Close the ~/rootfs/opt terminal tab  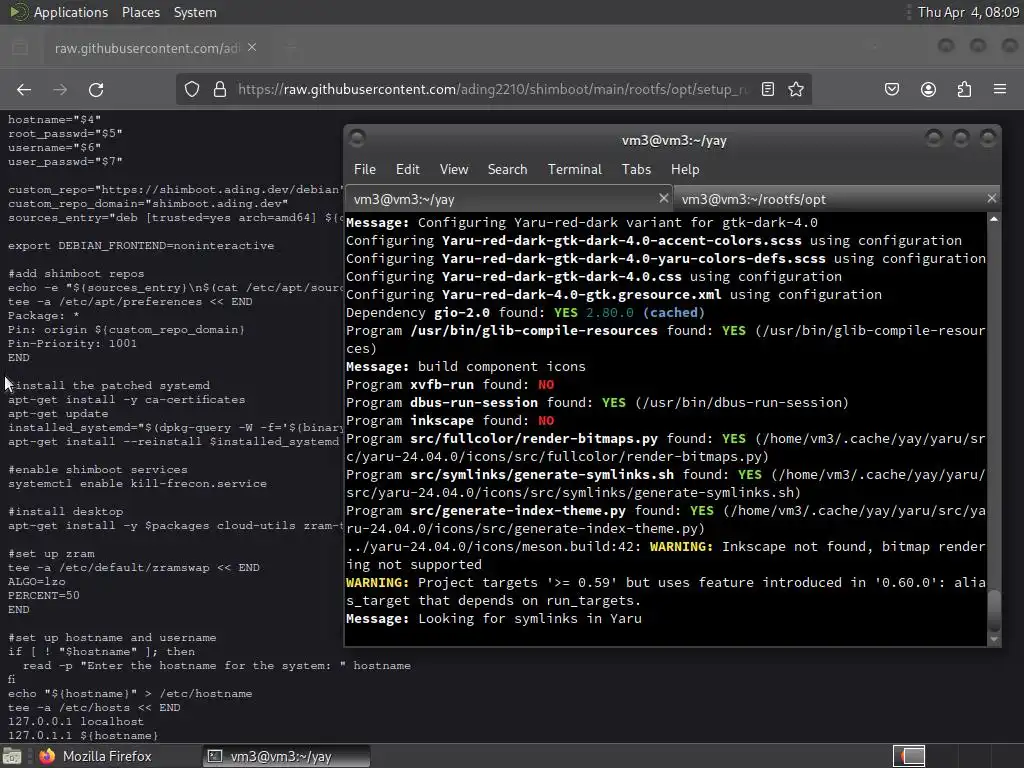tap(992, 198)
